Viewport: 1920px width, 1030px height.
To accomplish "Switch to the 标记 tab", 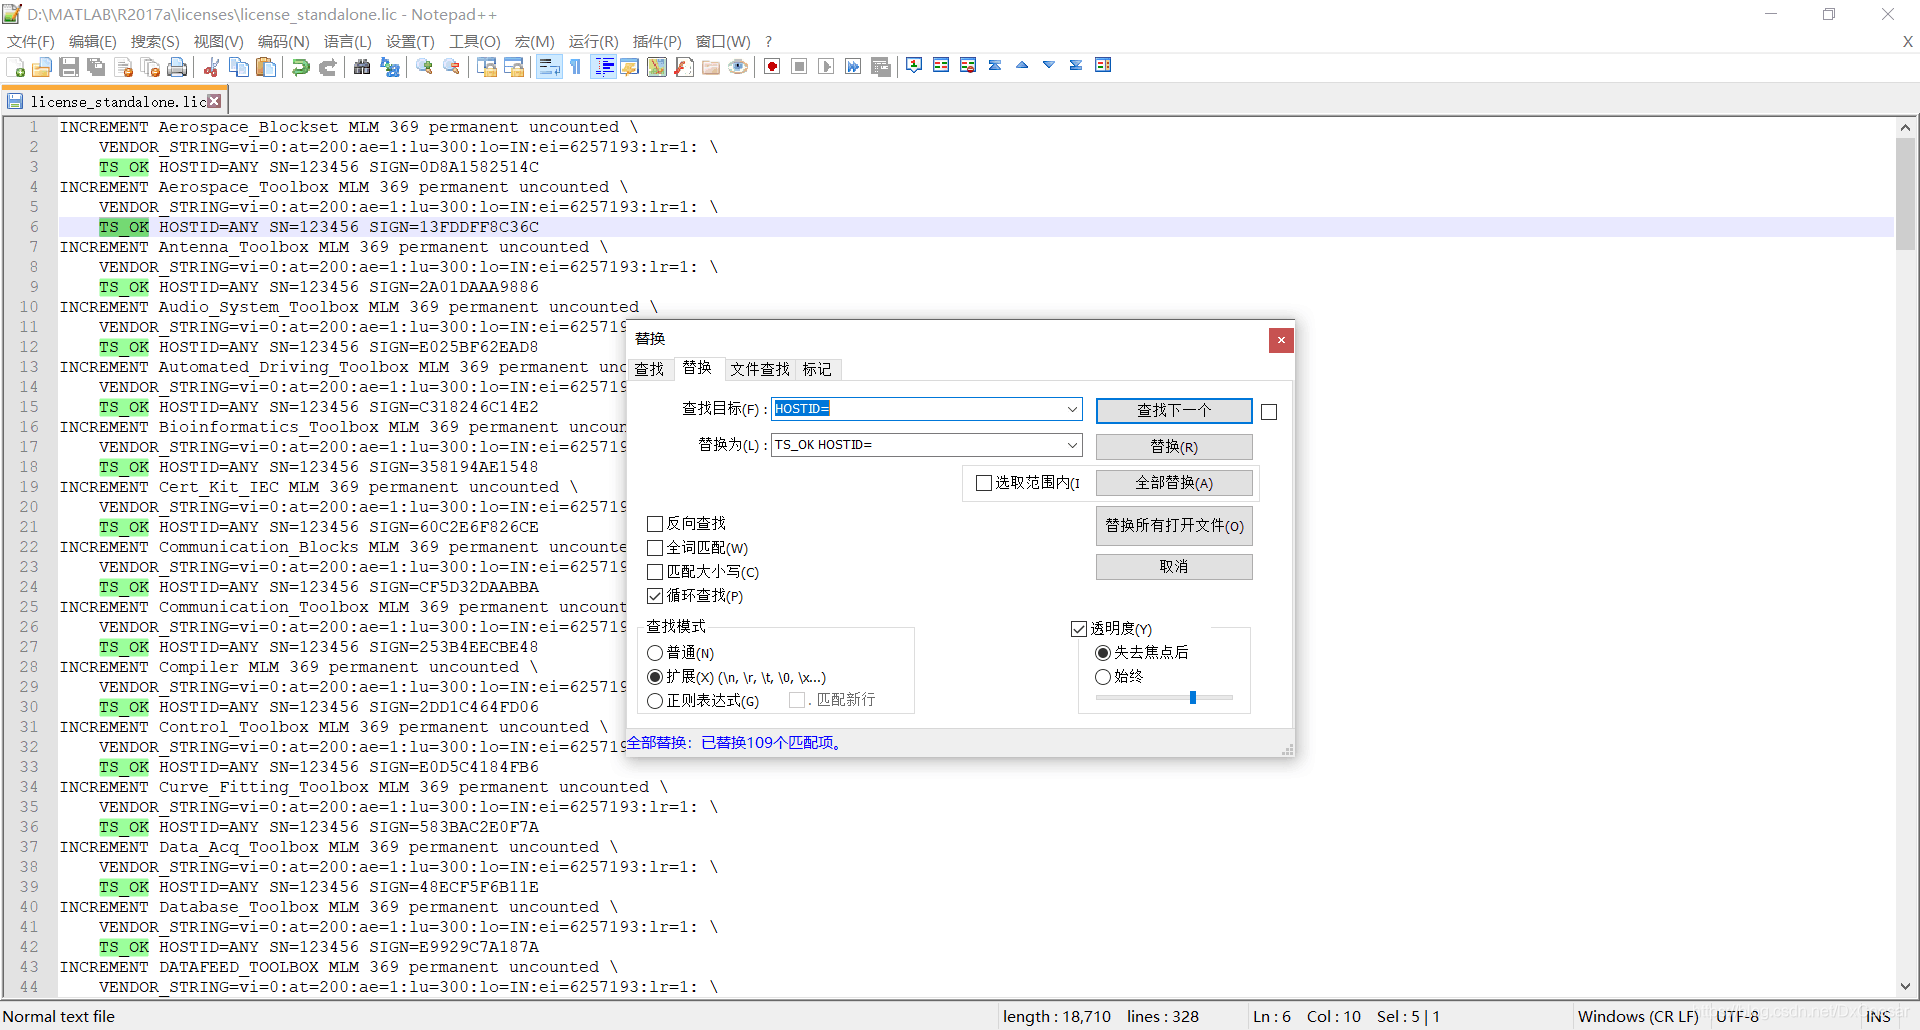I will point(817,369).
